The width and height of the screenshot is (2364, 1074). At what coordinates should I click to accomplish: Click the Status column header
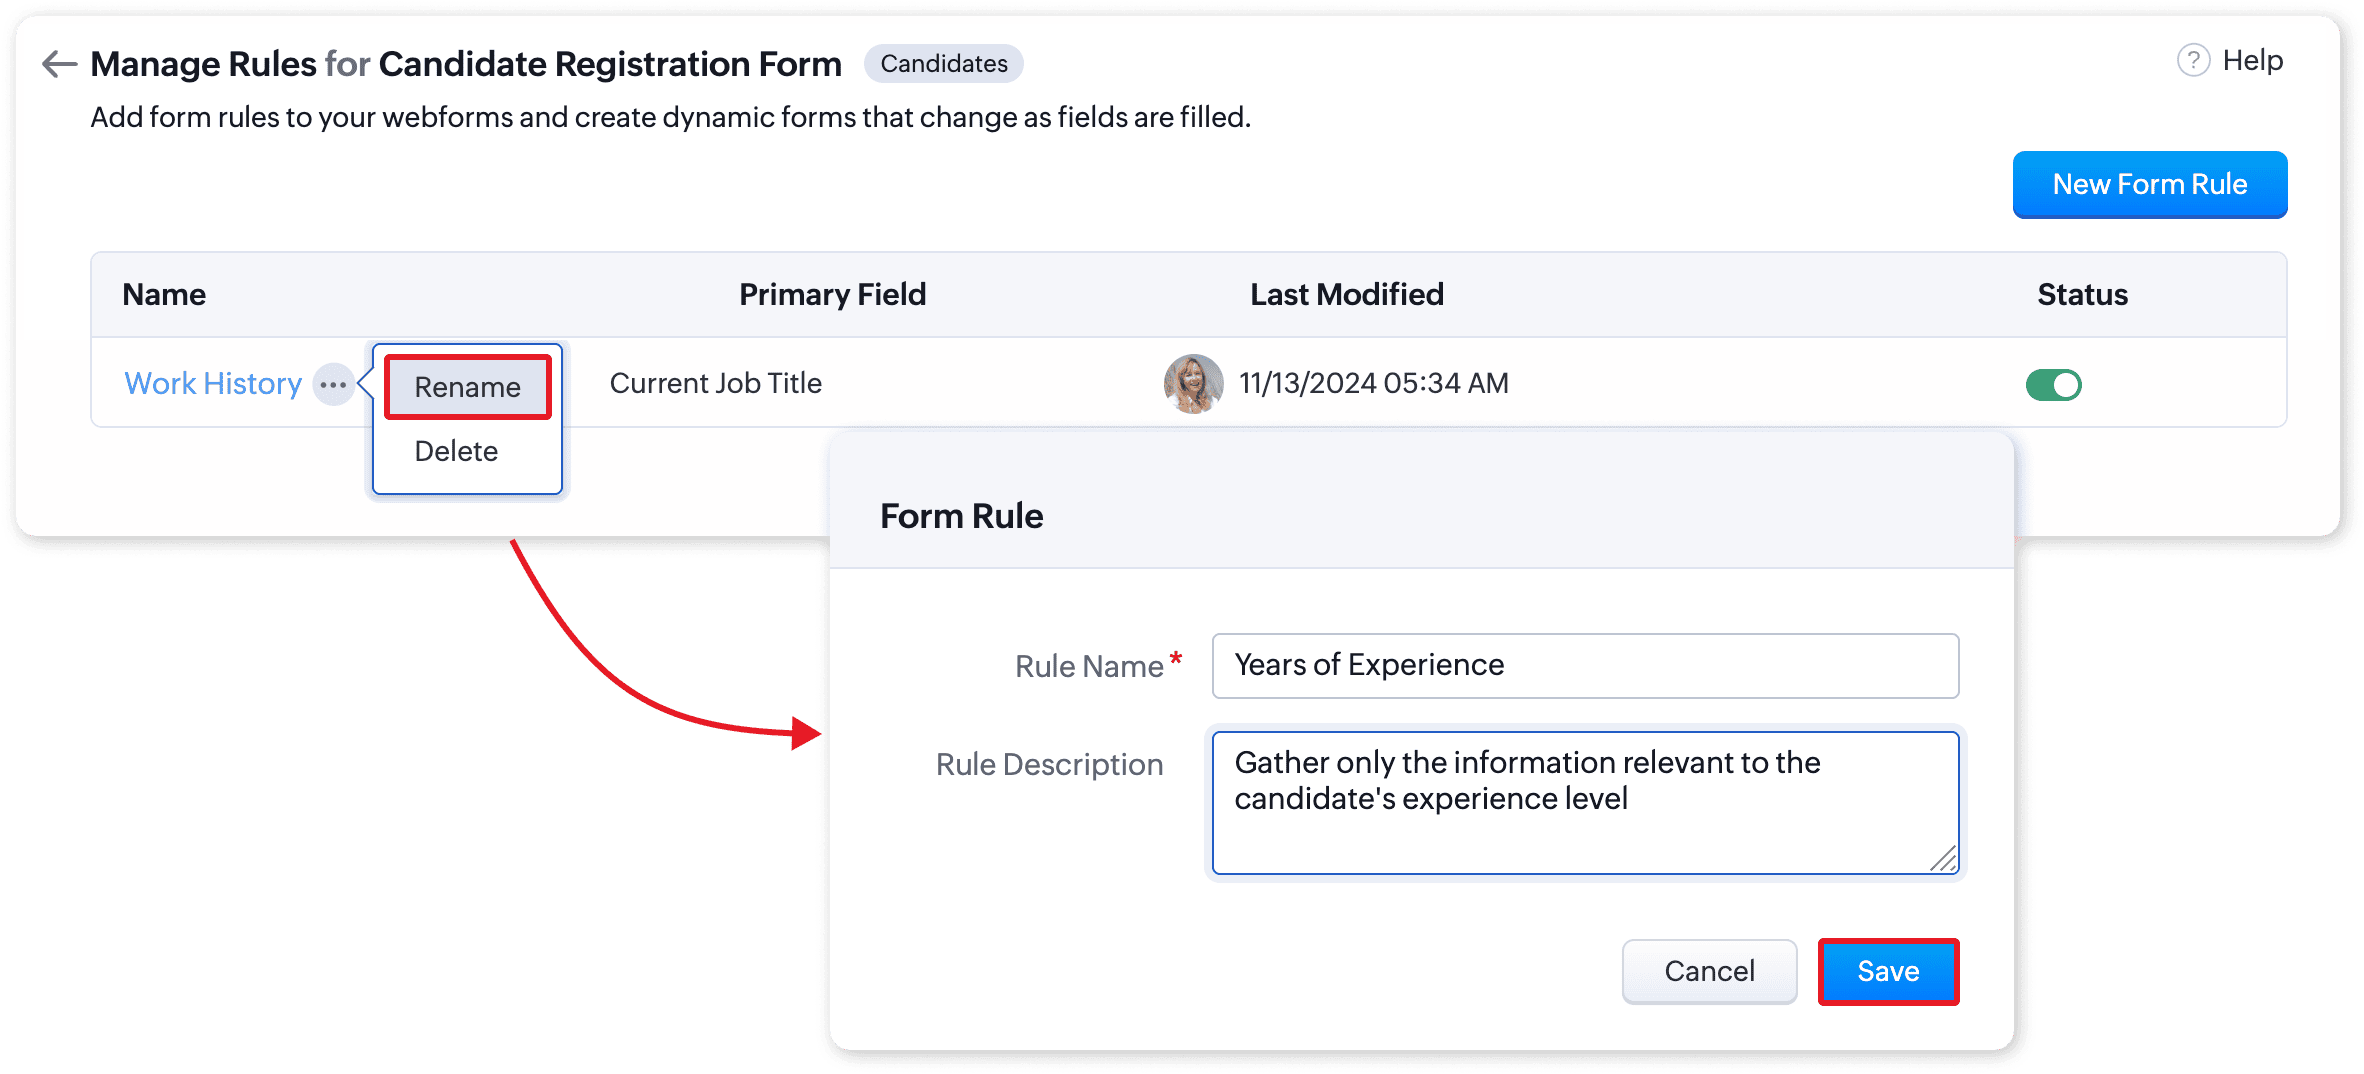[2082, 295]
